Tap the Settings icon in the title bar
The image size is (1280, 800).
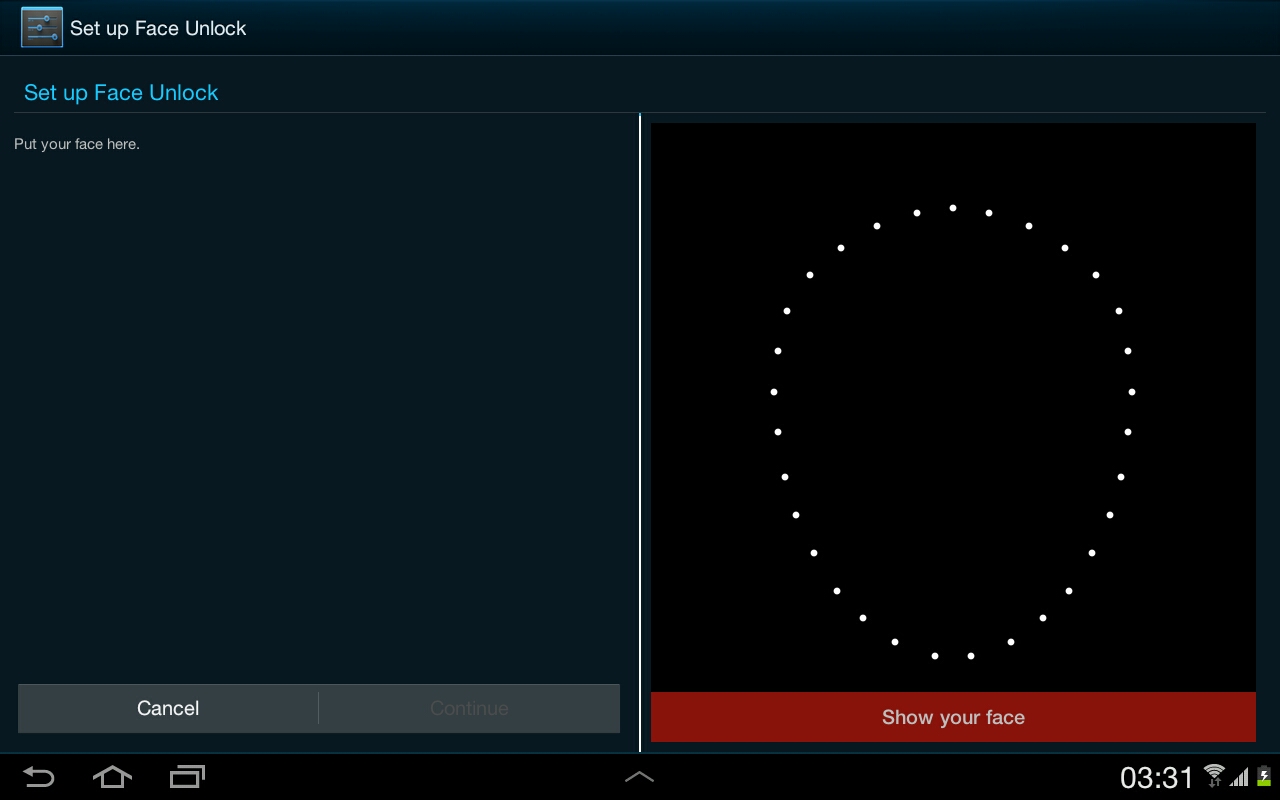(42, 28)
